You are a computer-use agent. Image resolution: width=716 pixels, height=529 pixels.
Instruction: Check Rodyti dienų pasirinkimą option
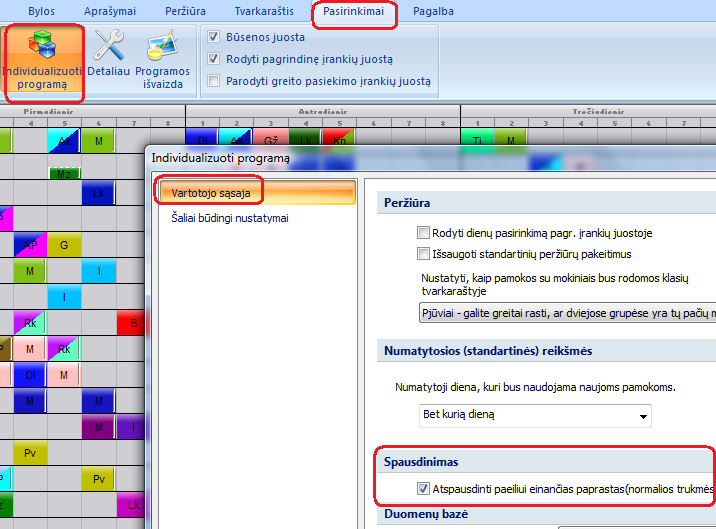click(x=424, y=233)
